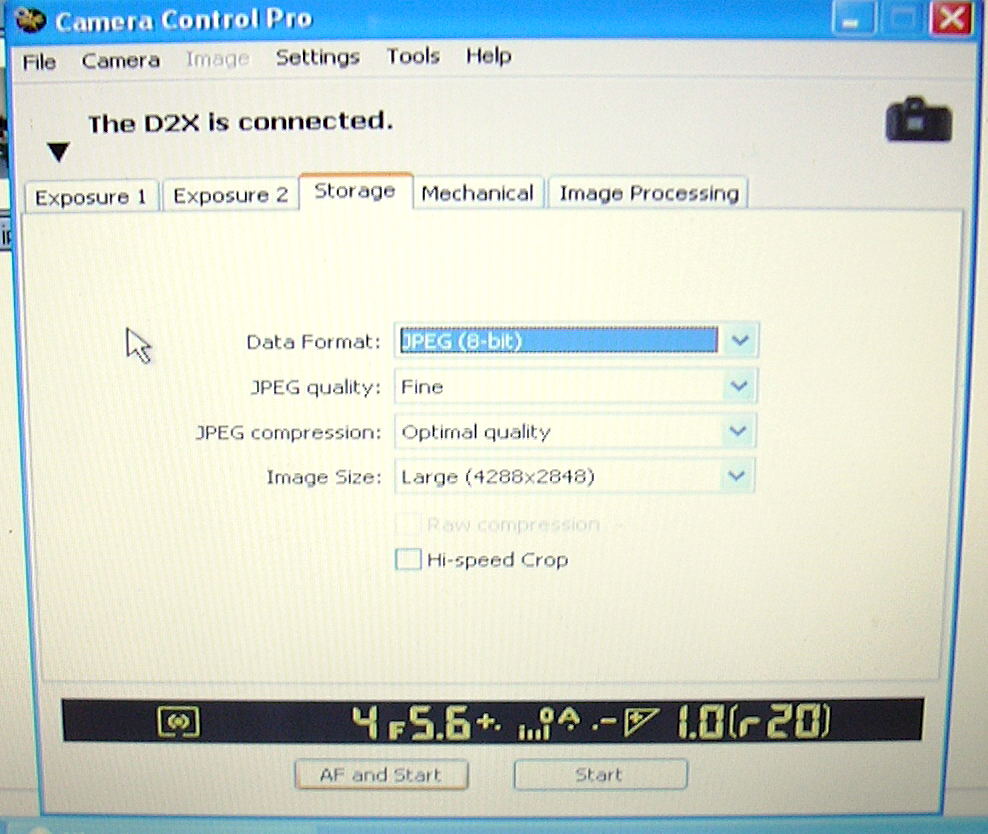This screenshot has width=988, height=834.
Task: Click the Camera Control Pro title bar icon
Action: 30,20
